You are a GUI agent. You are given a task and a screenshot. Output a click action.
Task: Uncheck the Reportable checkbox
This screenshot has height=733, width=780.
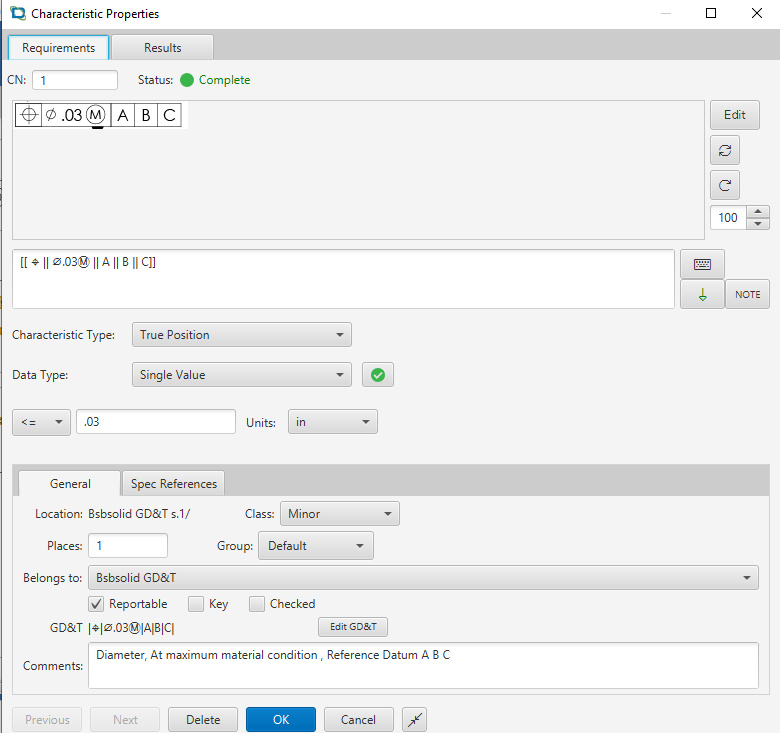97,604
